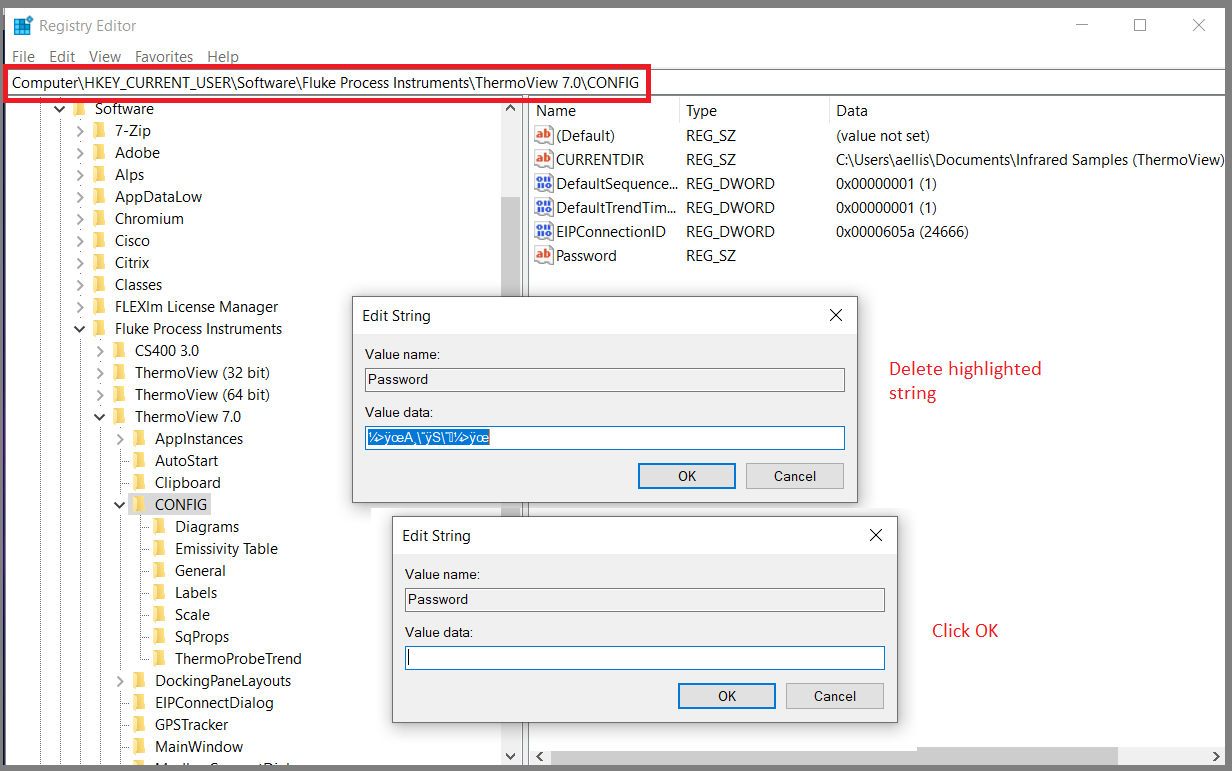Select FLEXlm License Manager folder icon

coord(99,306)
